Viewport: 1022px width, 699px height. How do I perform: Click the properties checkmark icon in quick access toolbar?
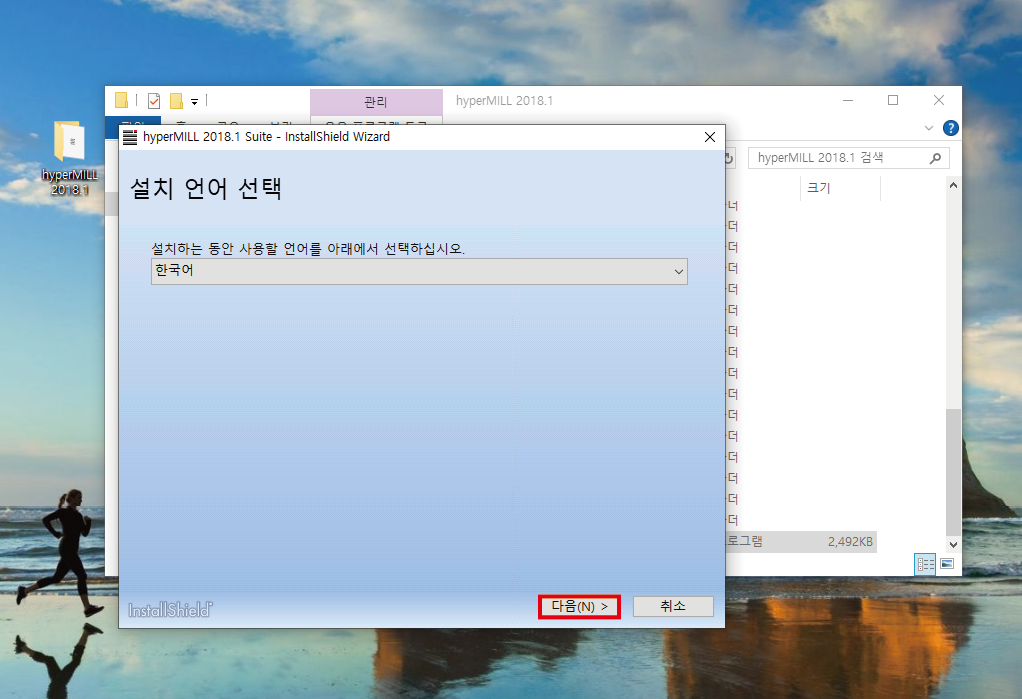[154, 100]
